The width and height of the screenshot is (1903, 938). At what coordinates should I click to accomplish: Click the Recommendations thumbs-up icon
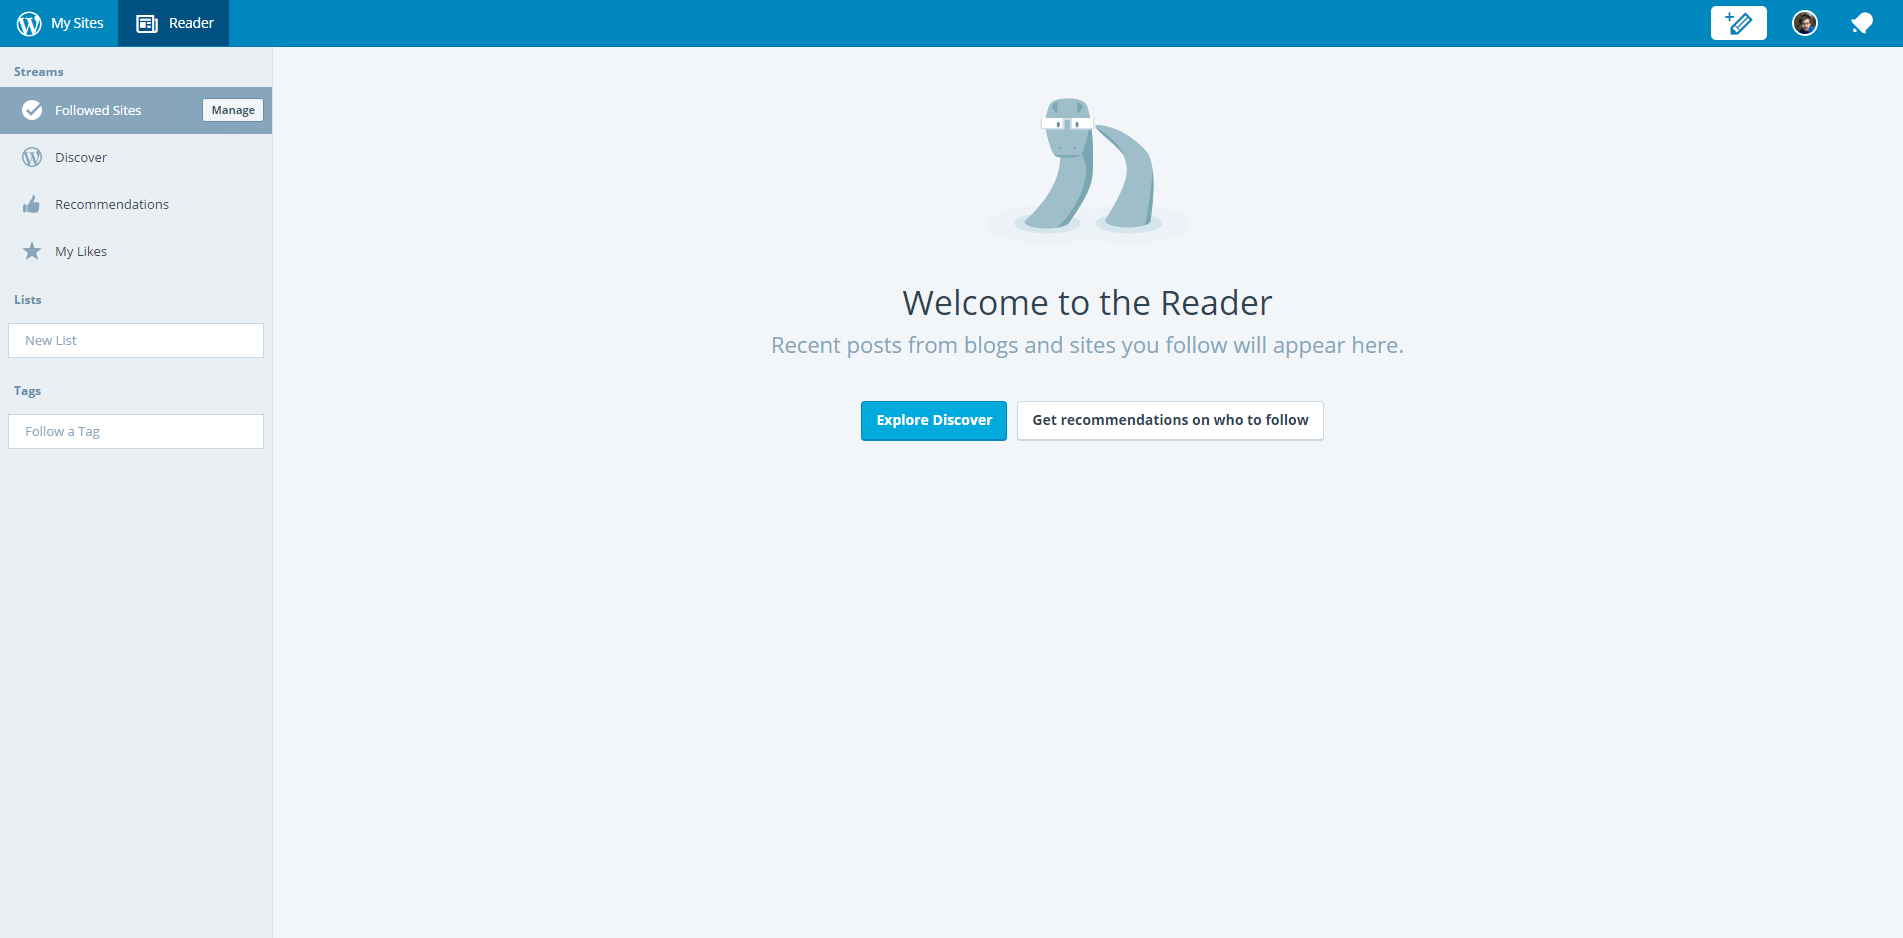coord(32,204)
